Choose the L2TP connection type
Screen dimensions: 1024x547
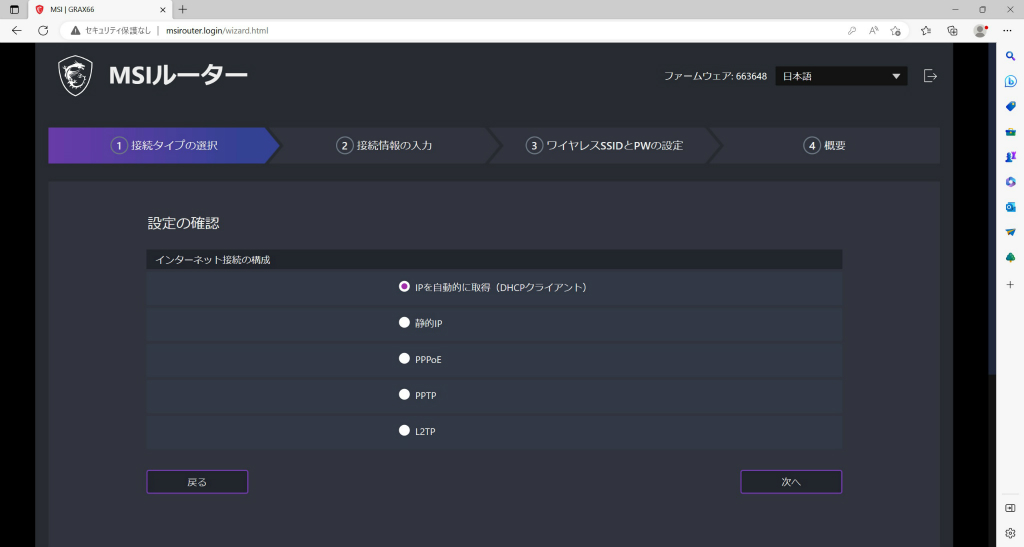point(404,430)
